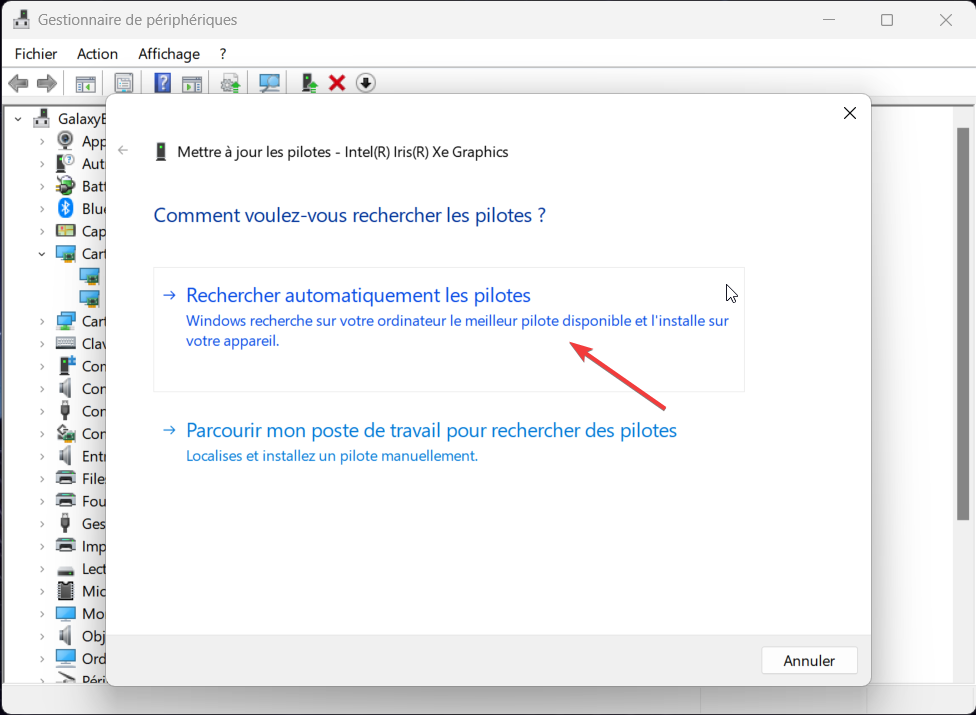Image resolution: width=976 pixels, height=715 pixels.
Task: Click the red X uninstall device icon
Action: click(337, 83)
